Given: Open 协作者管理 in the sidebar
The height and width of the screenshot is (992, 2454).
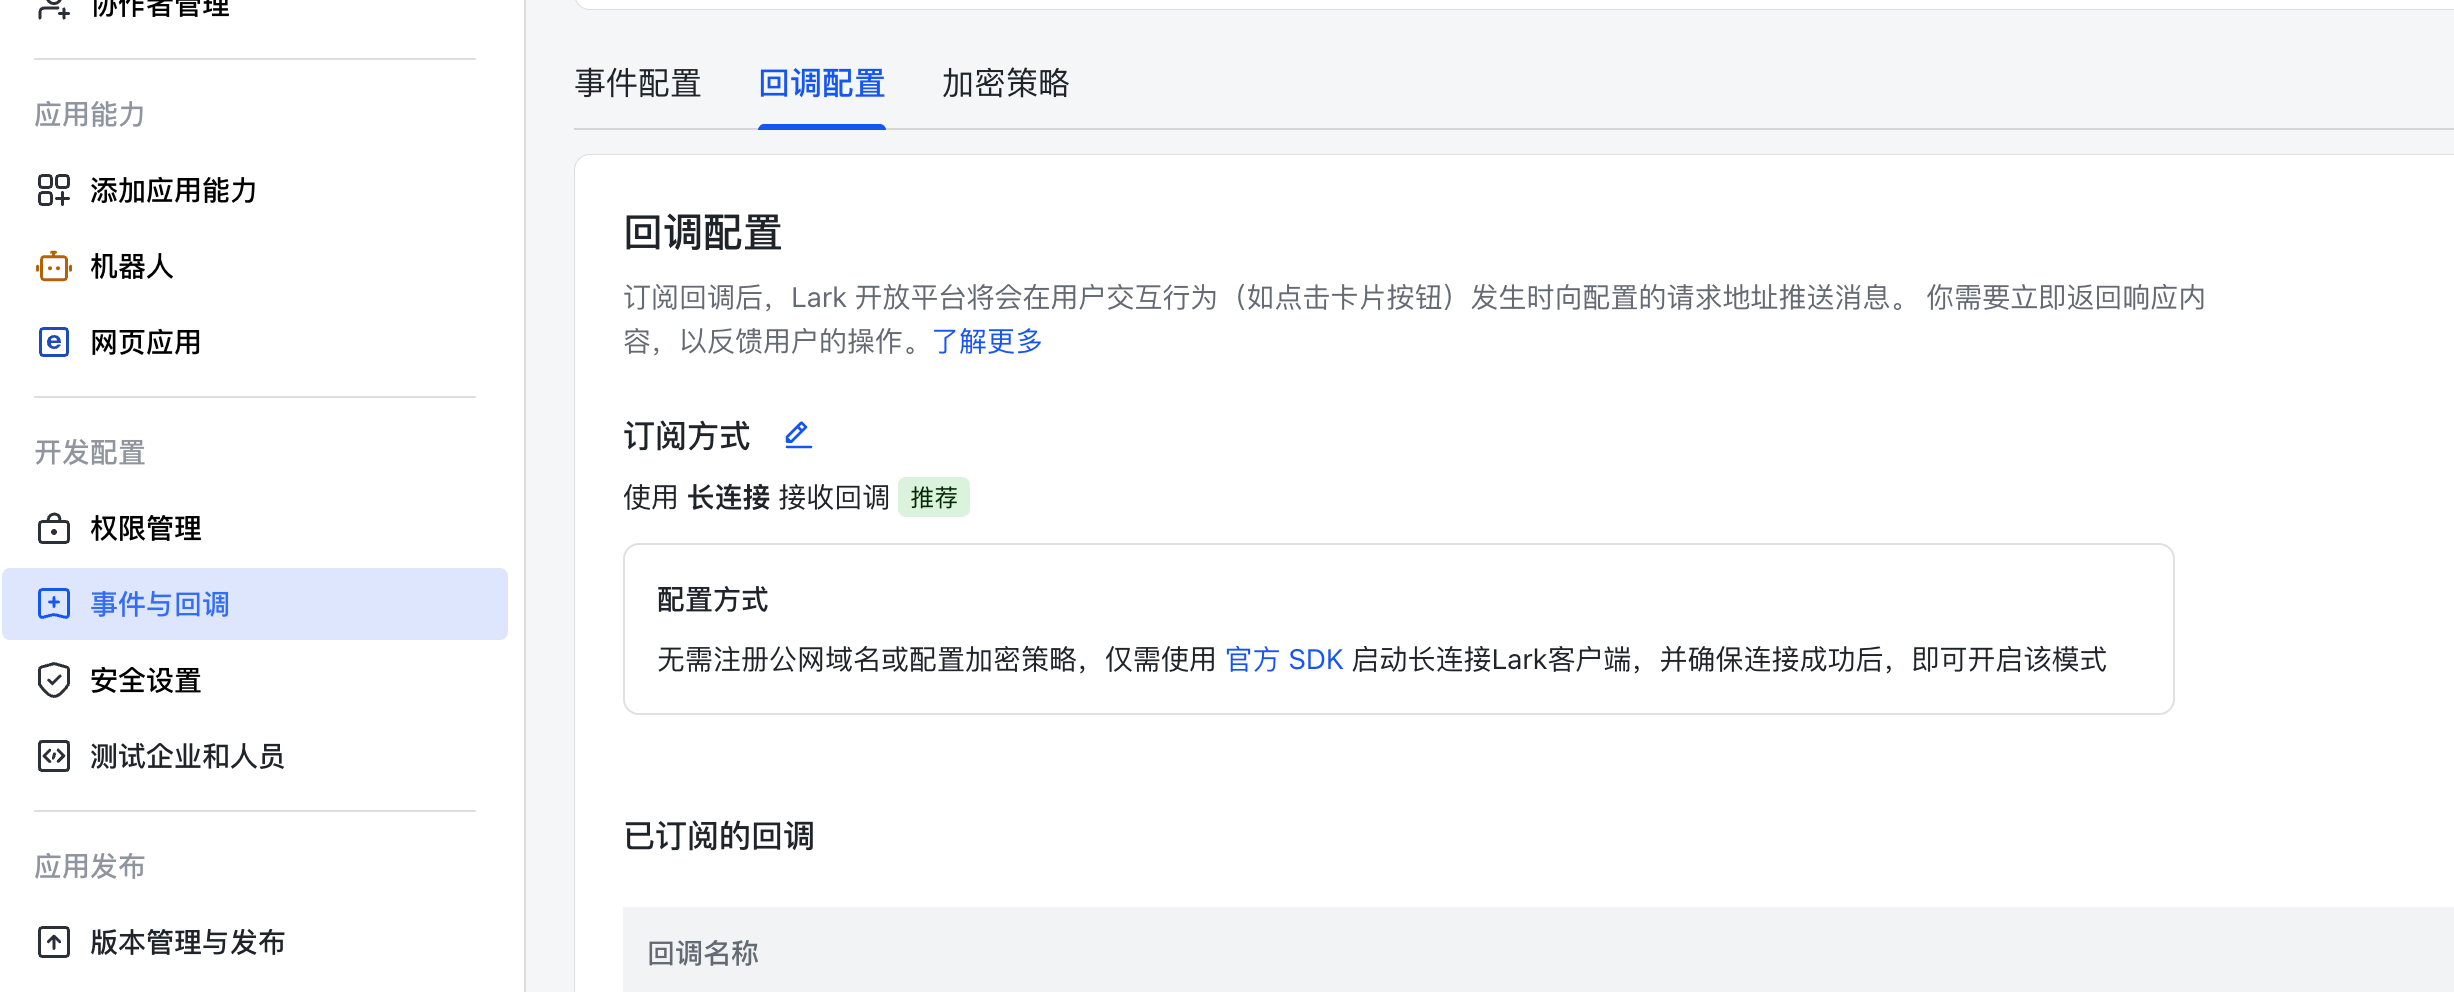Looking at the screenshot, I should (160, 8).
